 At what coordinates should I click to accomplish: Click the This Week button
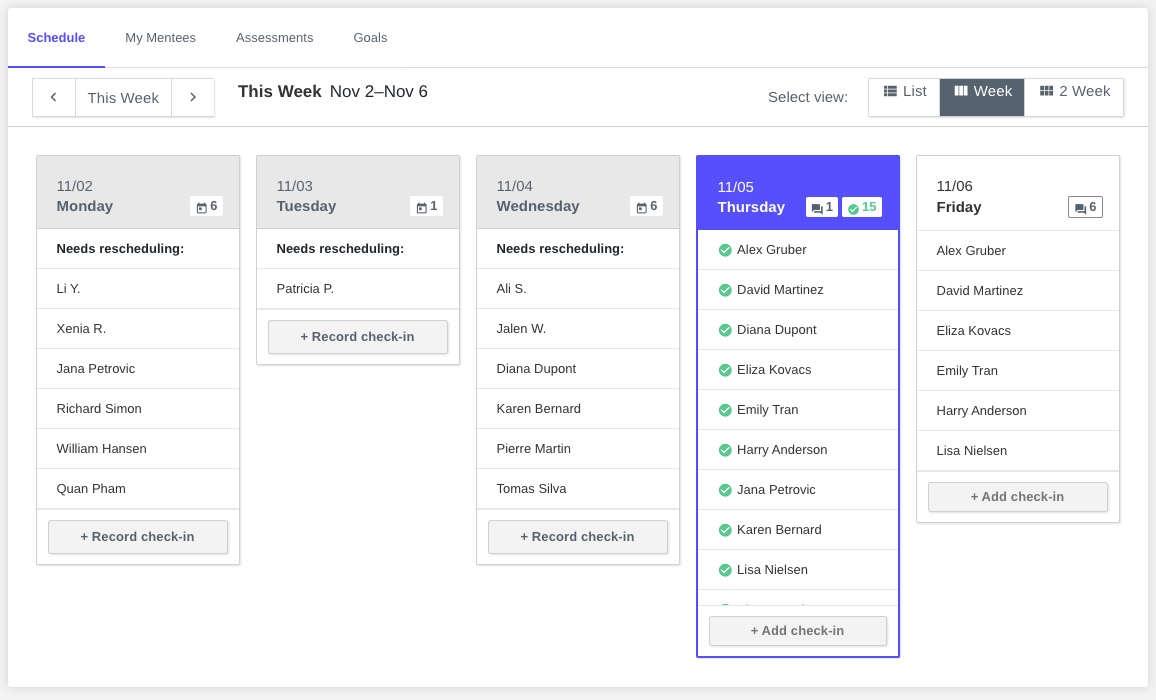pyautogui.click(x=123, y=97)
